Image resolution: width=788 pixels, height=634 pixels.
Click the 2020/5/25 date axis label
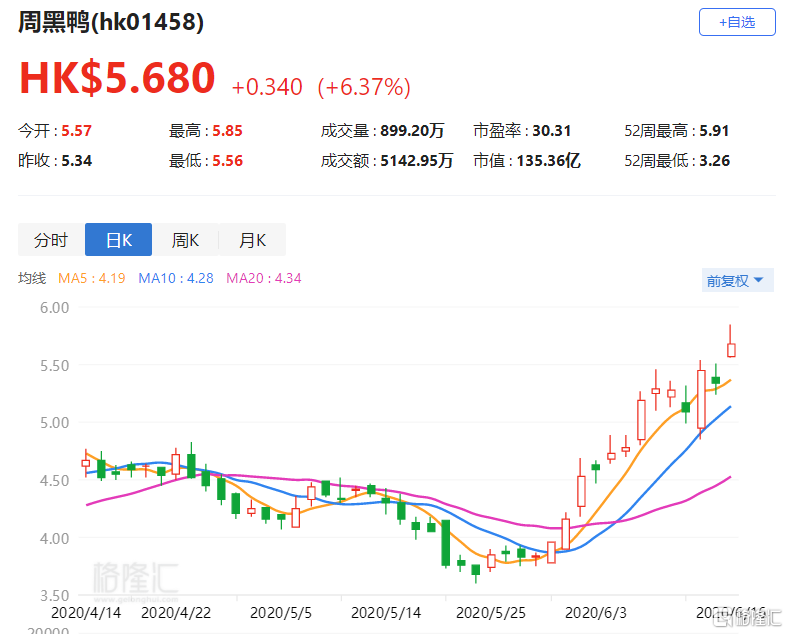tap(490, 613)
